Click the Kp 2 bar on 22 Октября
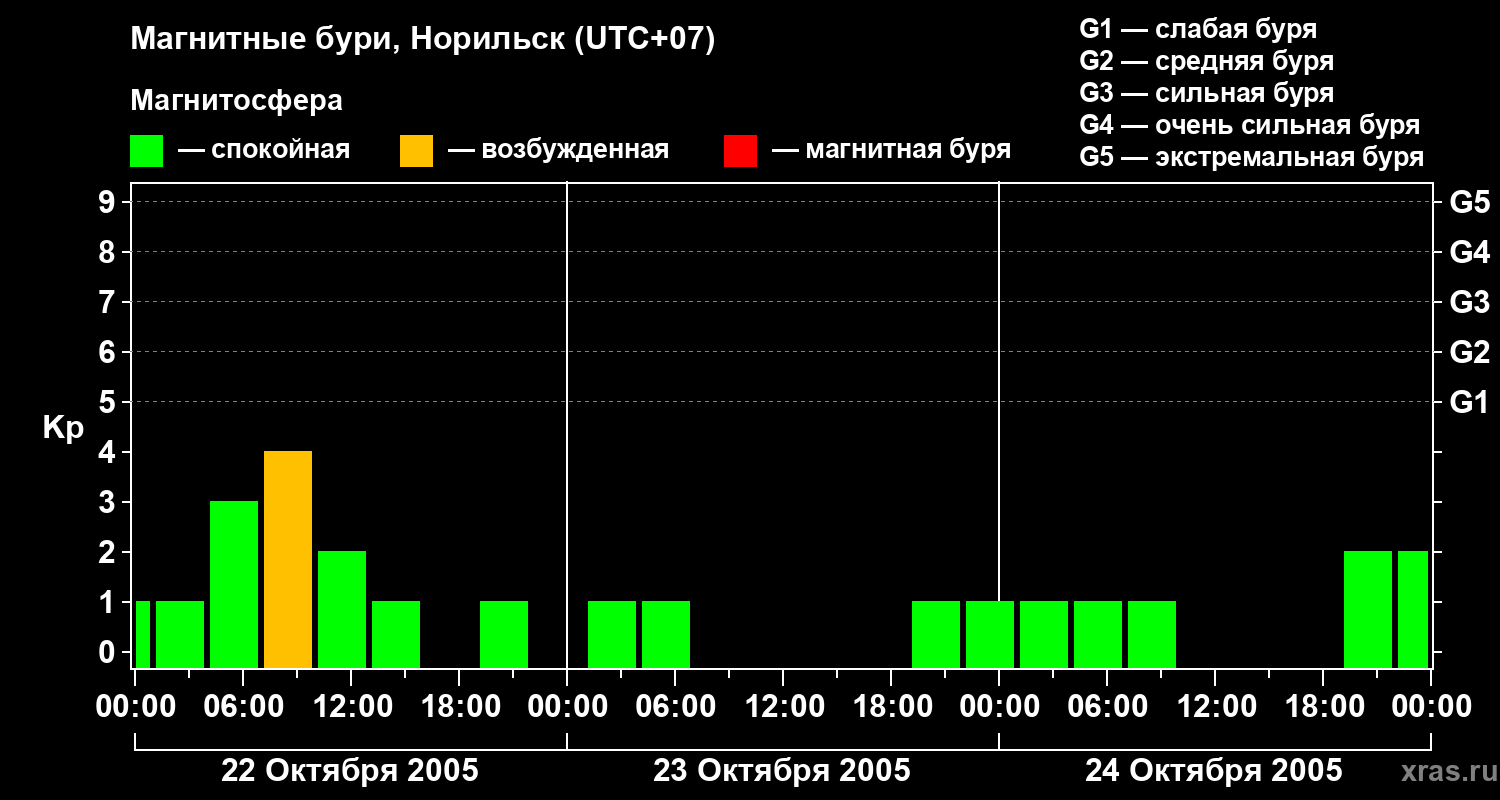Image resolution: width=1500 pixels, height=800 pixels. [x=342, y=609]
